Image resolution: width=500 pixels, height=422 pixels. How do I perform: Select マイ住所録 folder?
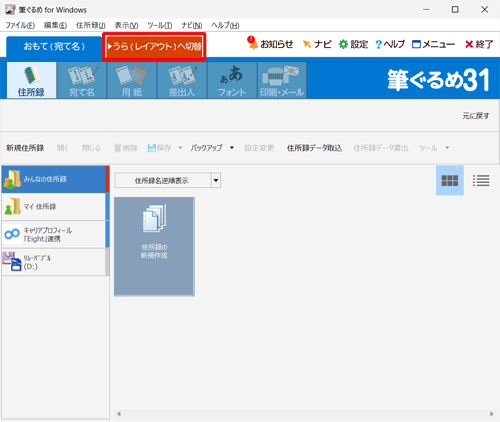pyautogui.click(x=54, y=207)
